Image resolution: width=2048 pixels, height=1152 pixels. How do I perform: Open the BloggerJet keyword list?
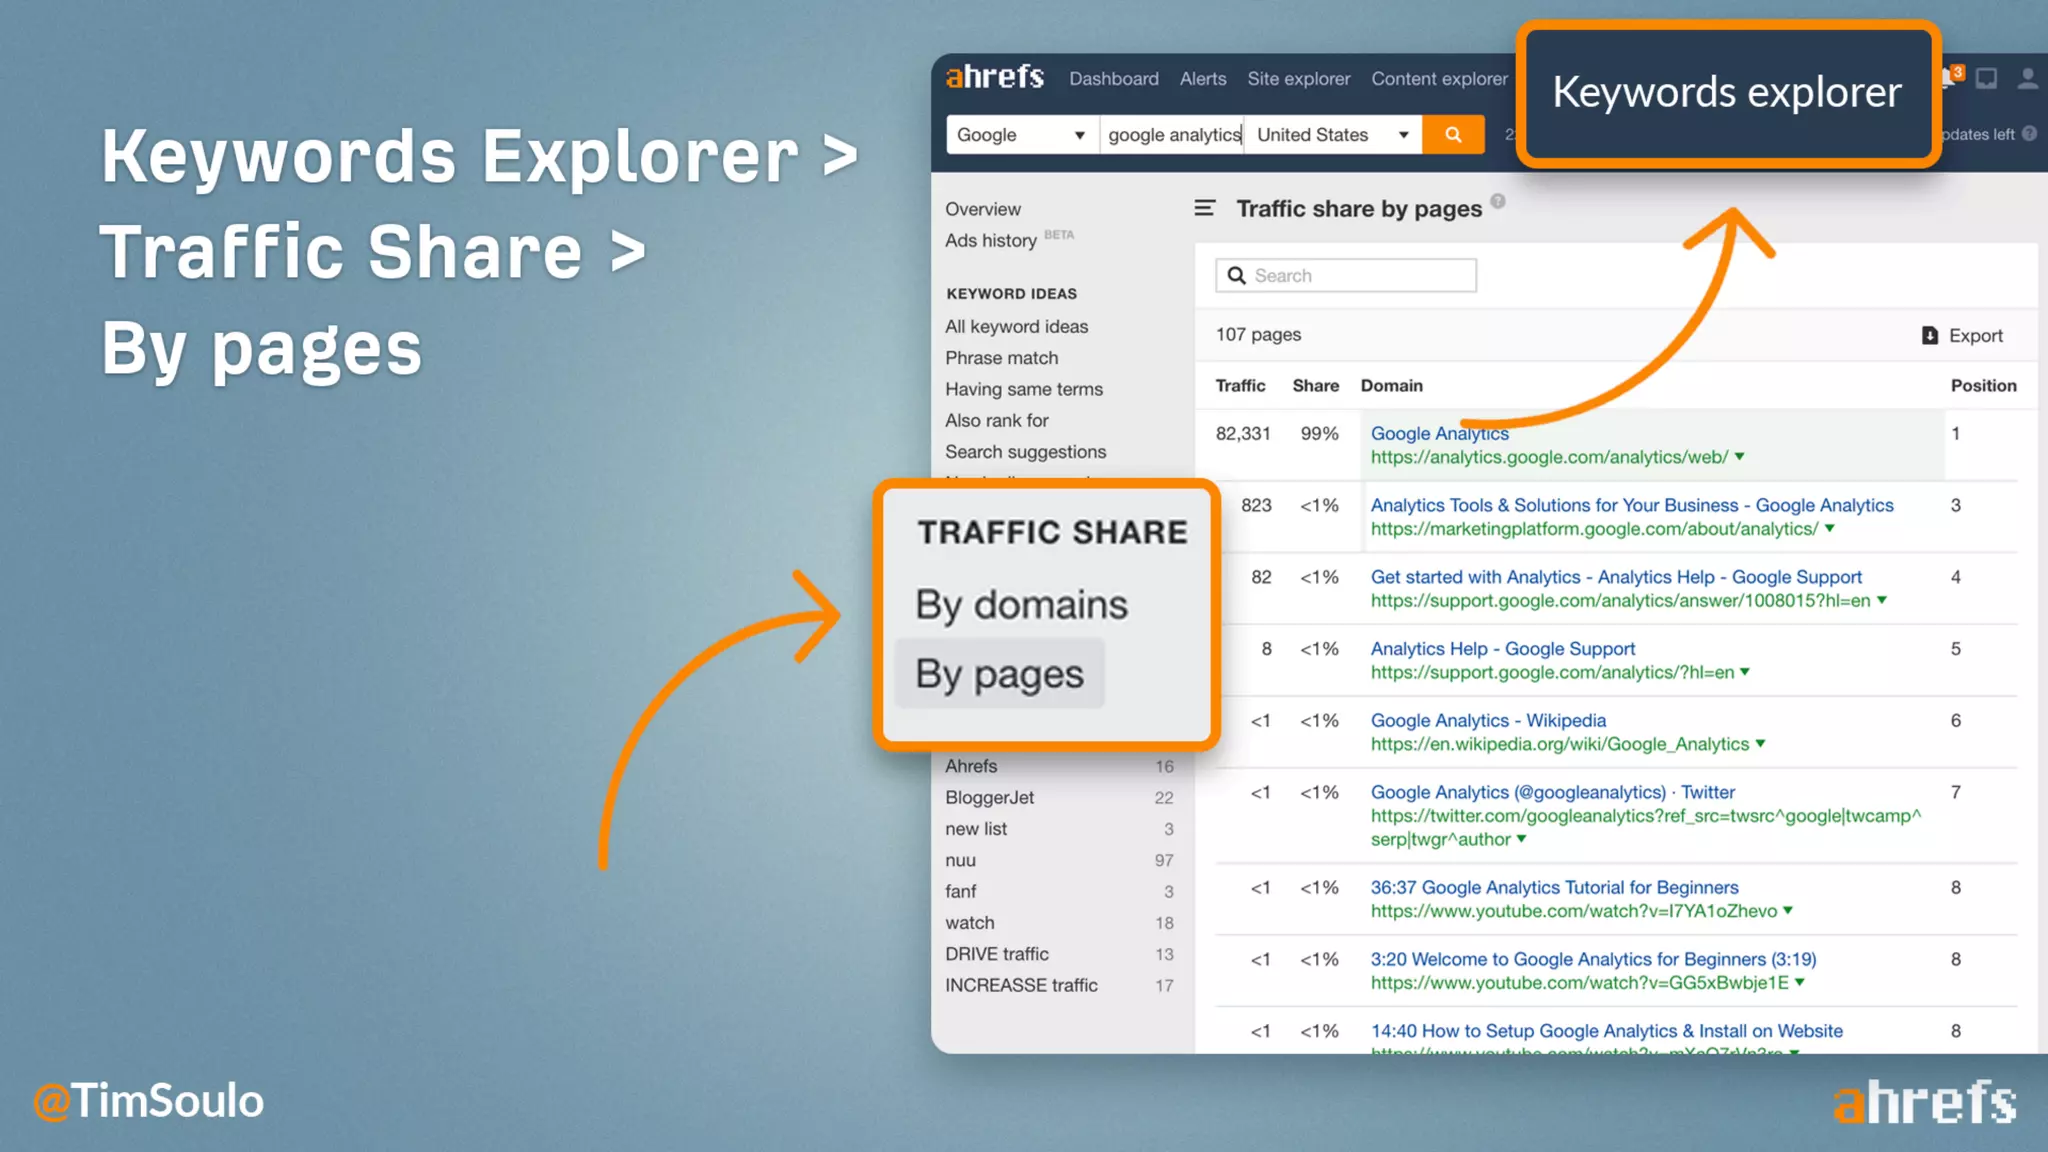pyautogui.click(x=989, y=798)
